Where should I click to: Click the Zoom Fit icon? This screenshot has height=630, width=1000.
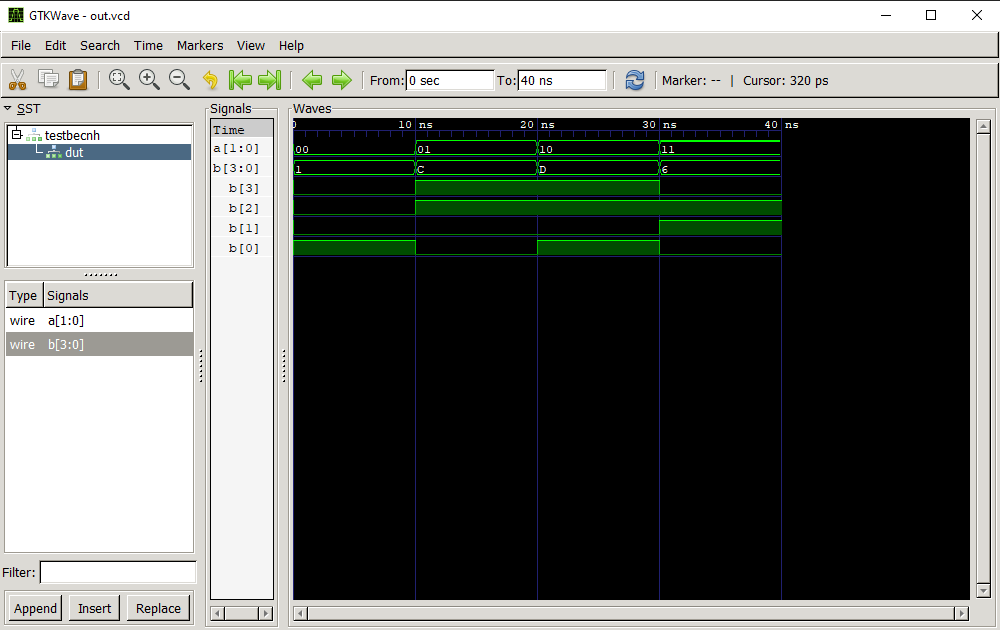pos(119,79)
